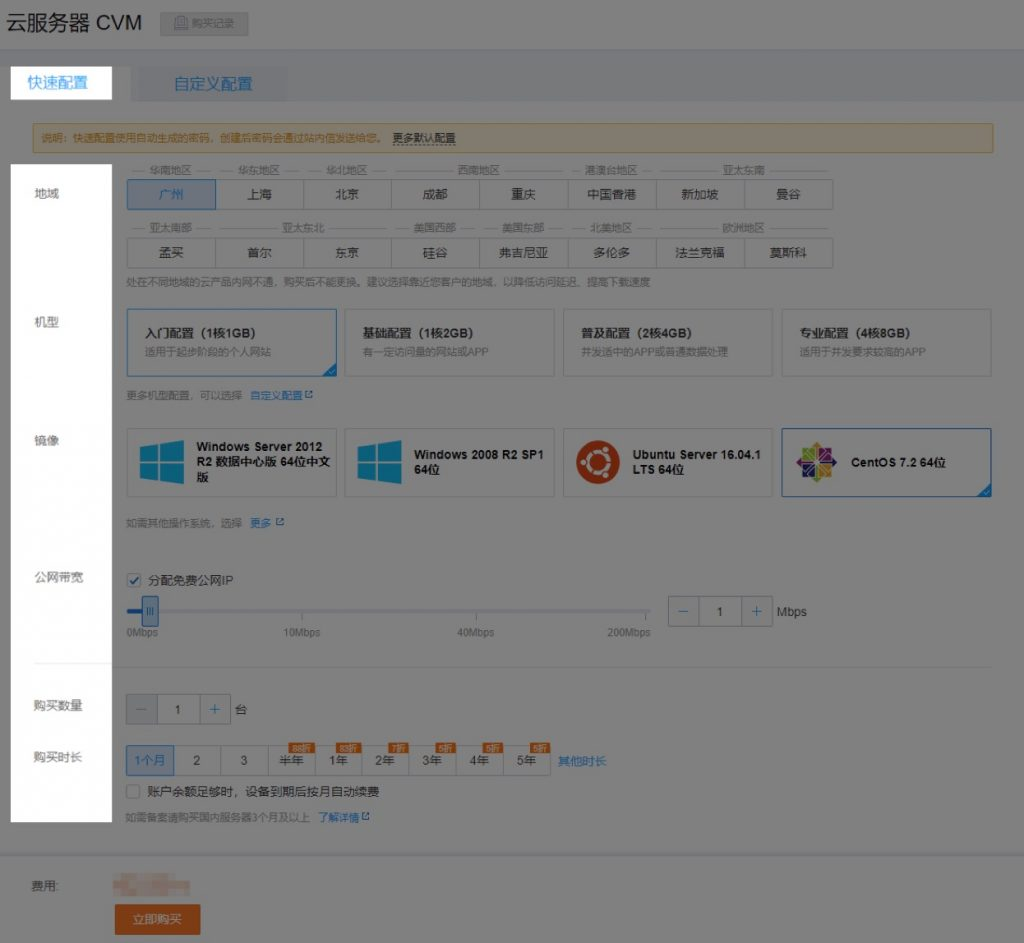The height and width of the screenshot is (943, 1024).
Task: Choose the 硅谷 region
Action: [x=436, y=253]
